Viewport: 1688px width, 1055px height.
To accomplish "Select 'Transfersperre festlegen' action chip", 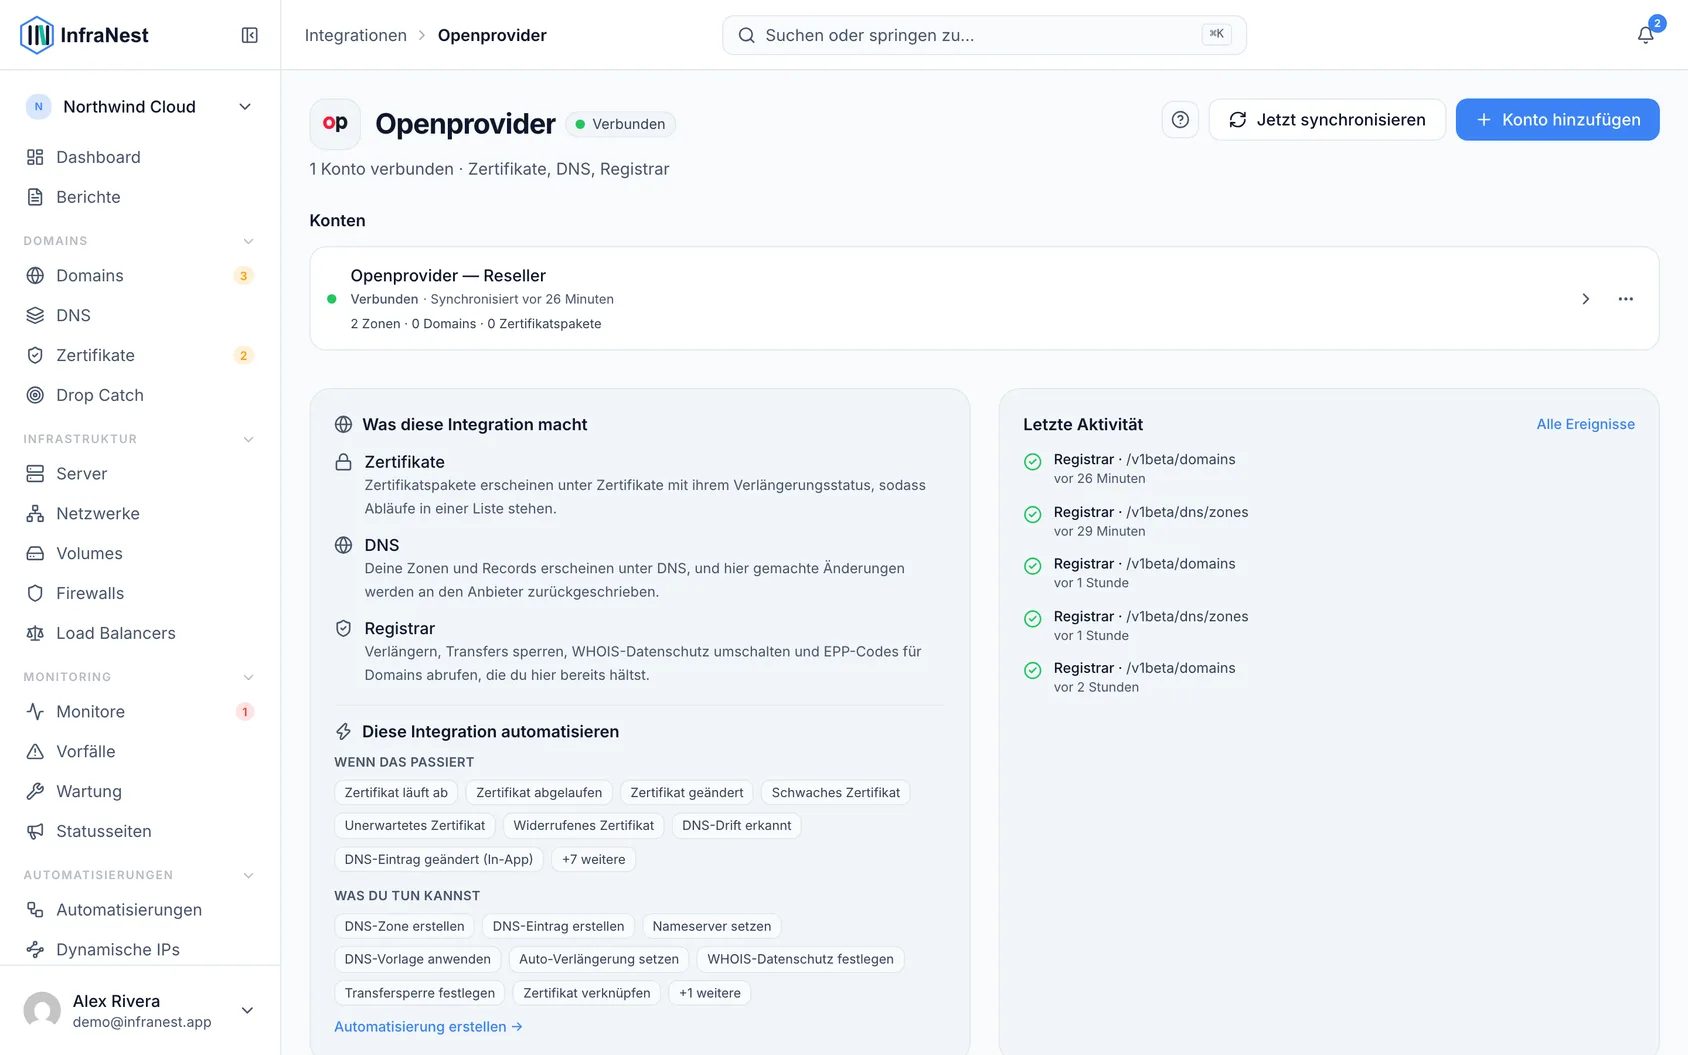I will point(419,993).
